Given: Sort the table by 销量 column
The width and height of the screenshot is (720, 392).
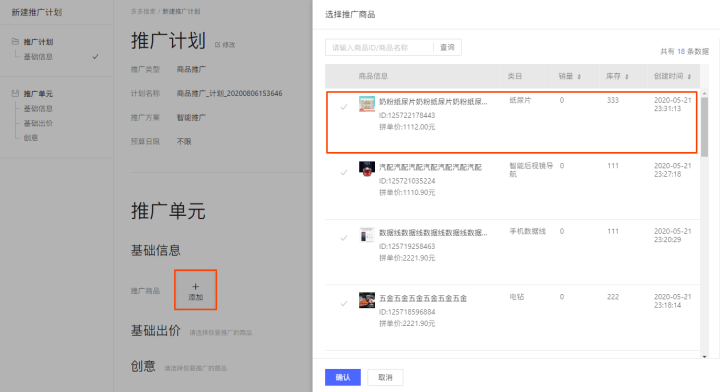Looking at the screenshot, I should (x=570, y=76).
